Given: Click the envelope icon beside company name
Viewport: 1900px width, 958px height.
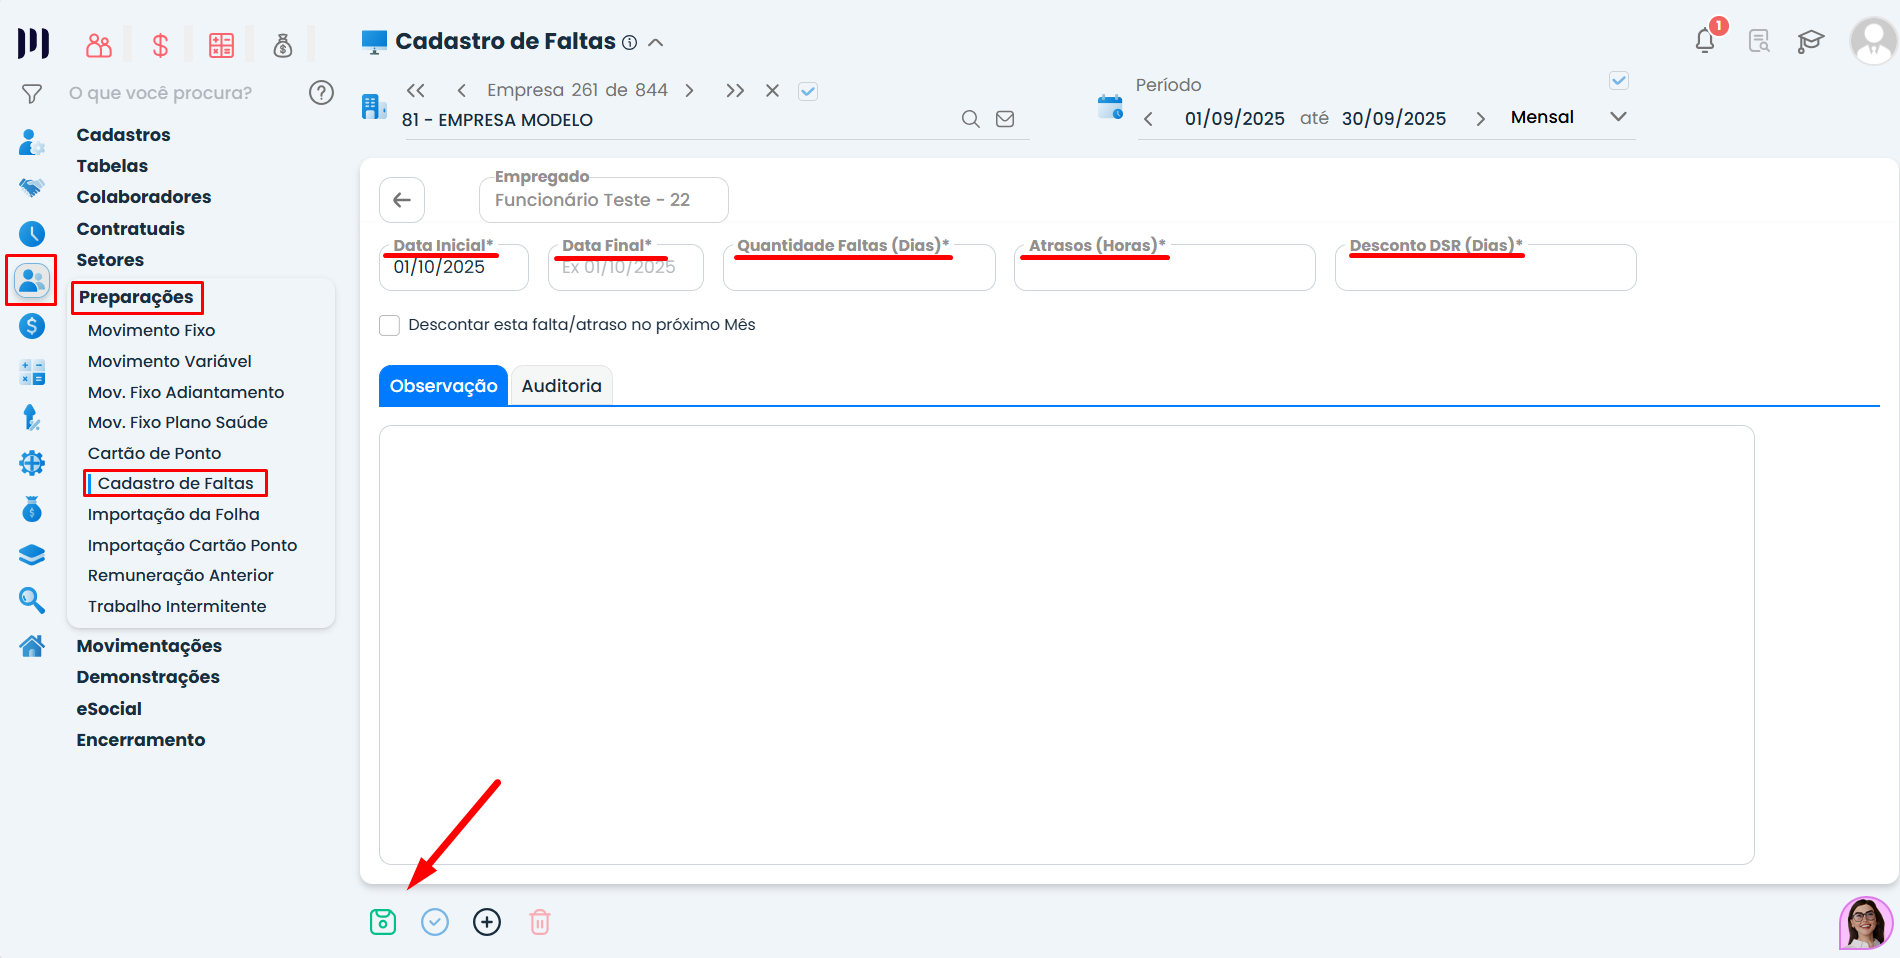Looking at the screenshot, I should (1005, 119).
